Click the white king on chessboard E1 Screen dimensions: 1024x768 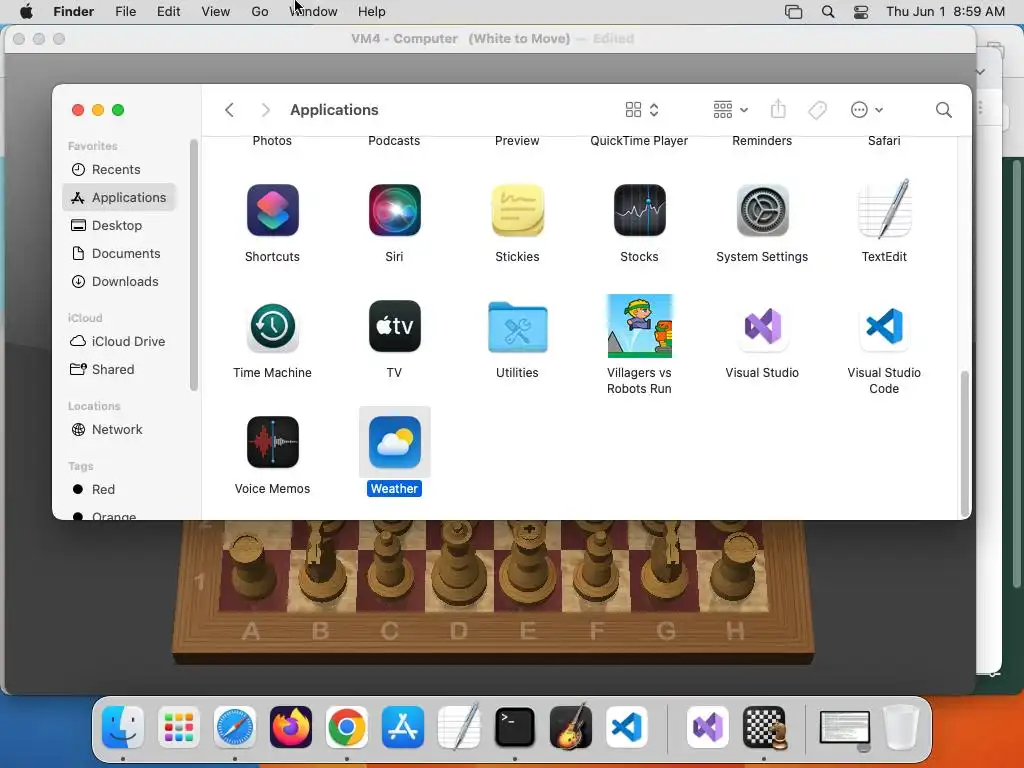pos(529,562)
